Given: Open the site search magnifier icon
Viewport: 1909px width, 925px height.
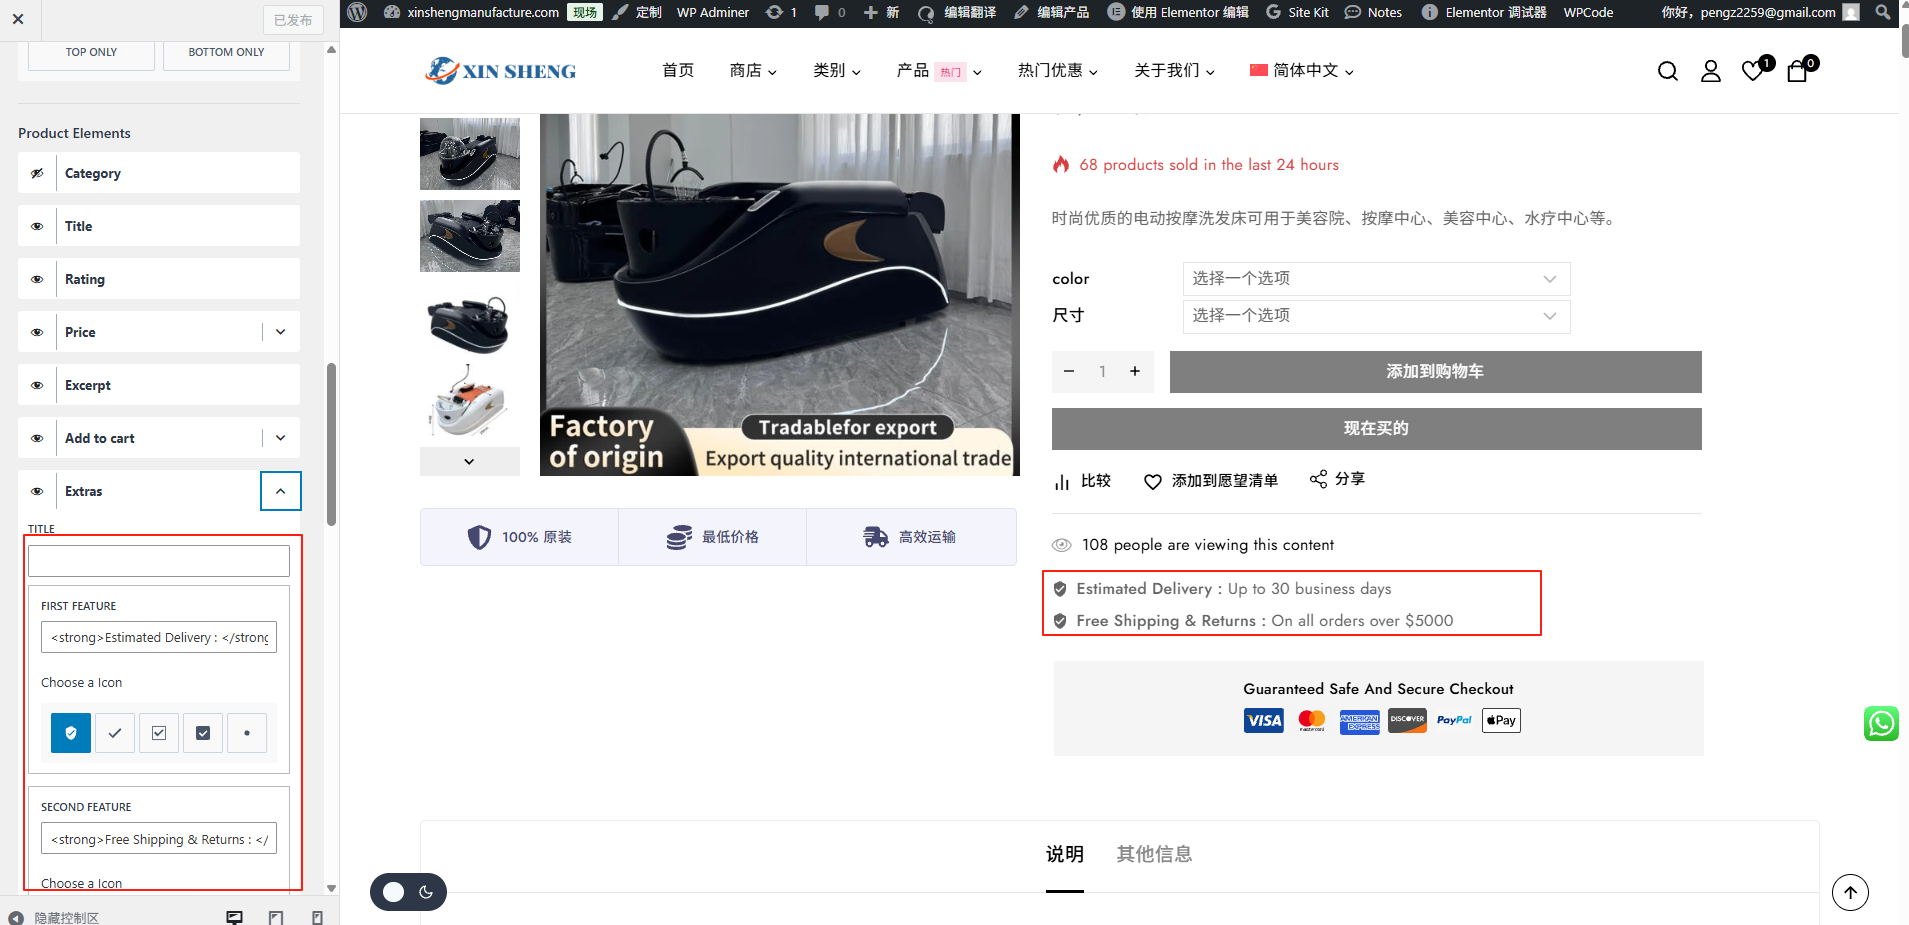Looking at the screenshot, I should point(1667,71).
